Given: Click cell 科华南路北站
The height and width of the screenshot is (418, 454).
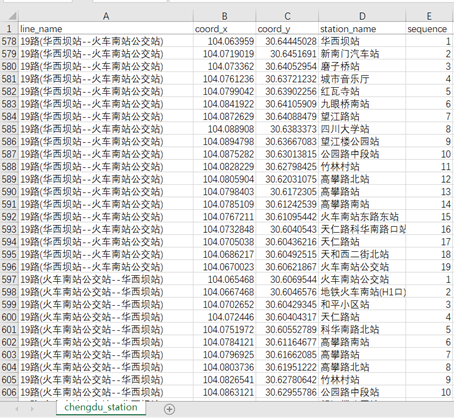Looking at the screenshot, I should click(362, 329).
